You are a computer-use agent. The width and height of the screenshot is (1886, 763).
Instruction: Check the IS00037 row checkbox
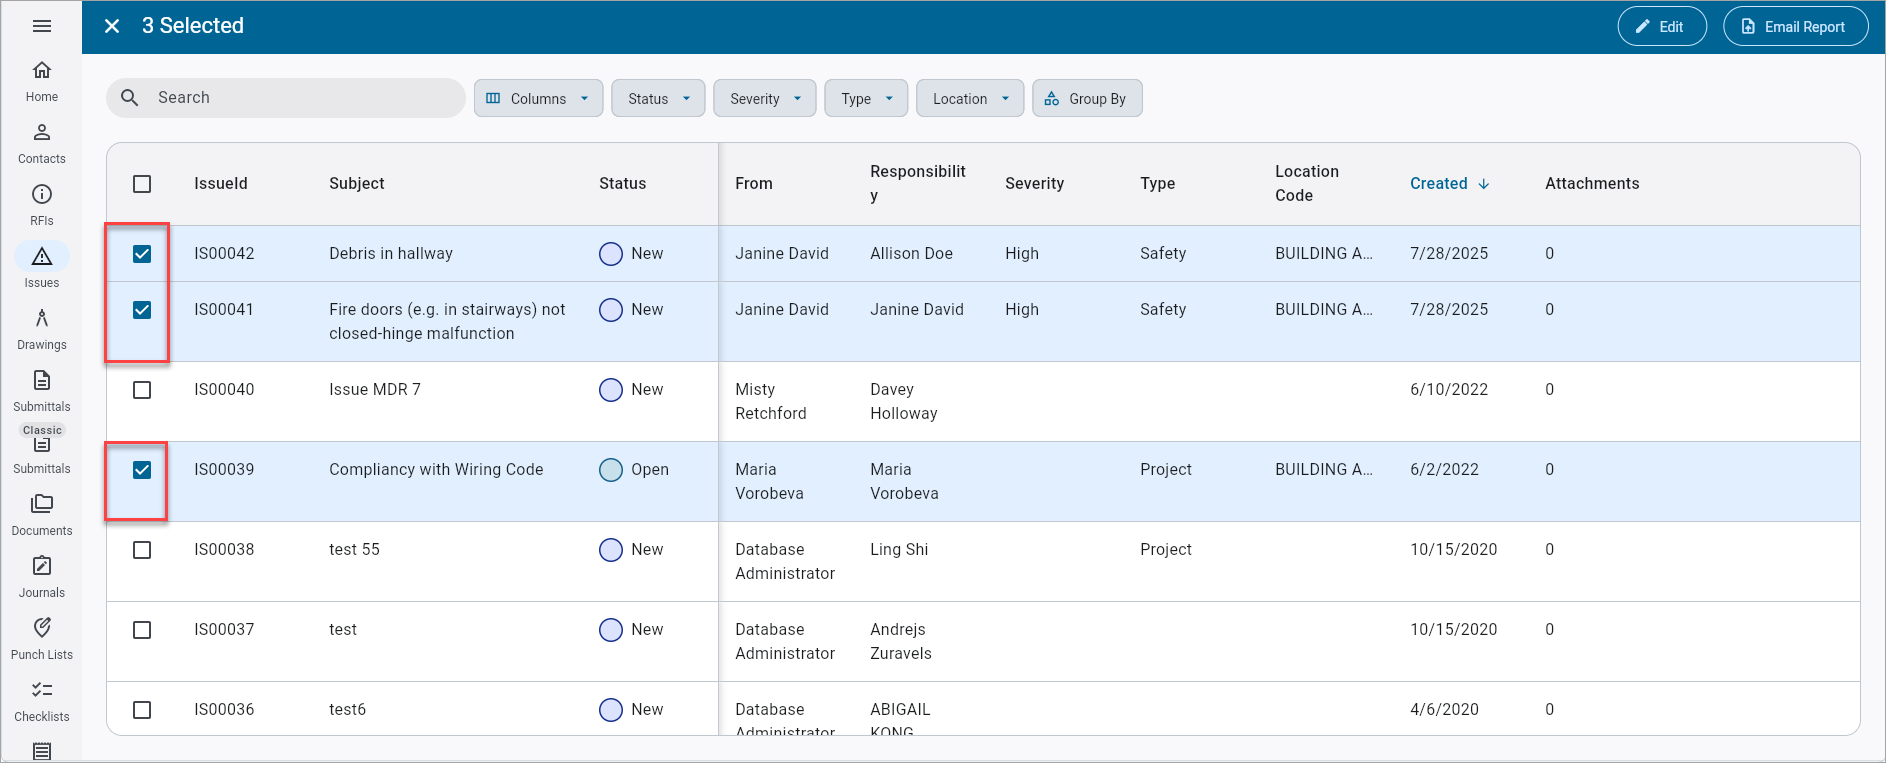coord(142,630)
